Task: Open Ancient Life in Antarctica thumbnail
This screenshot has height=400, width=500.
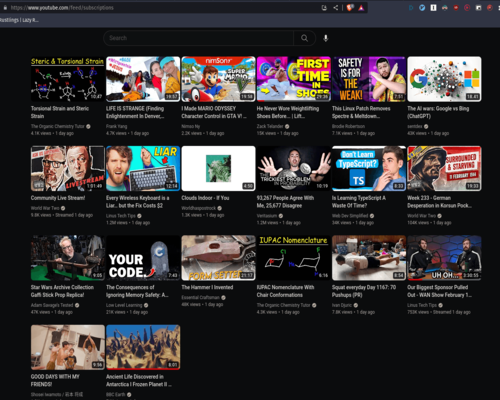Action: tap(143, 347)
